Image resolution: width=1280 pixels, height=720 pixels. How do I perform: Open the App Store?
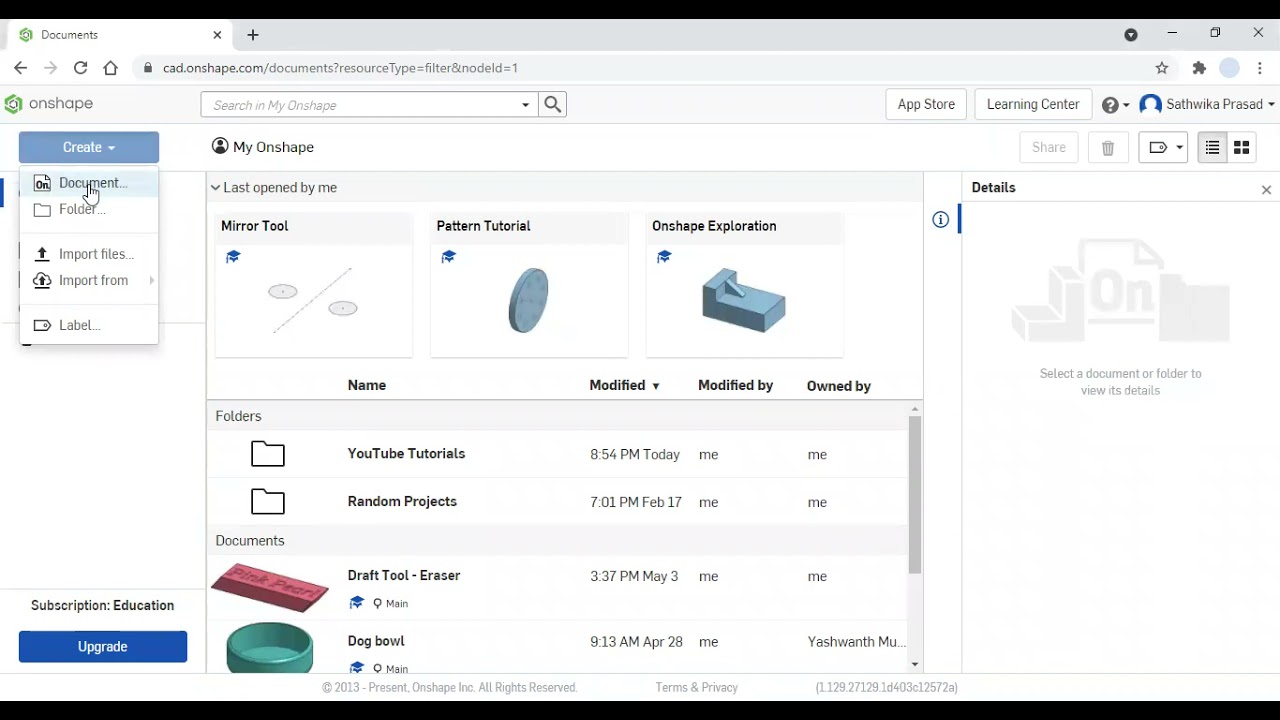926,104
